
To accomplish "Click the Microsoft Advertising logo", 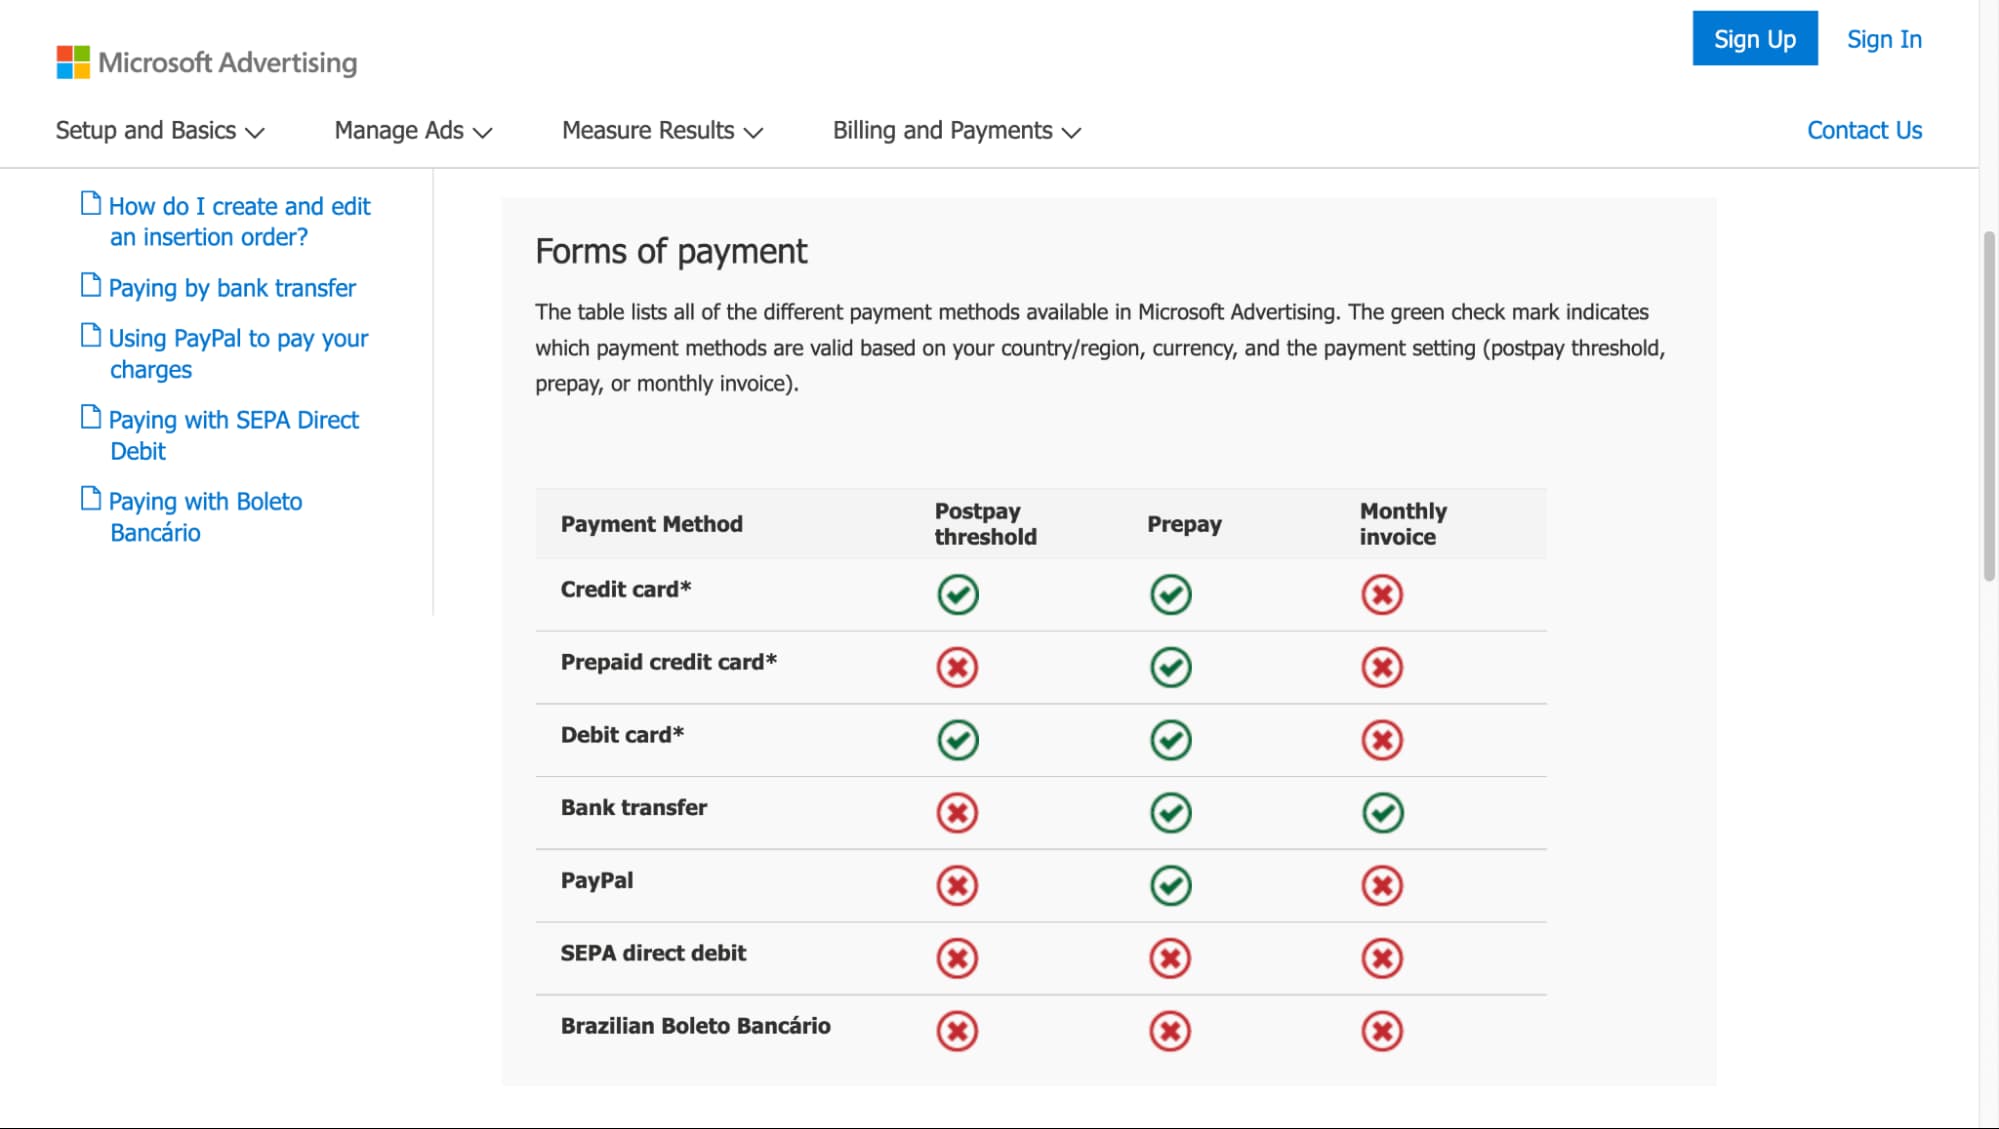I will point(207,62).
